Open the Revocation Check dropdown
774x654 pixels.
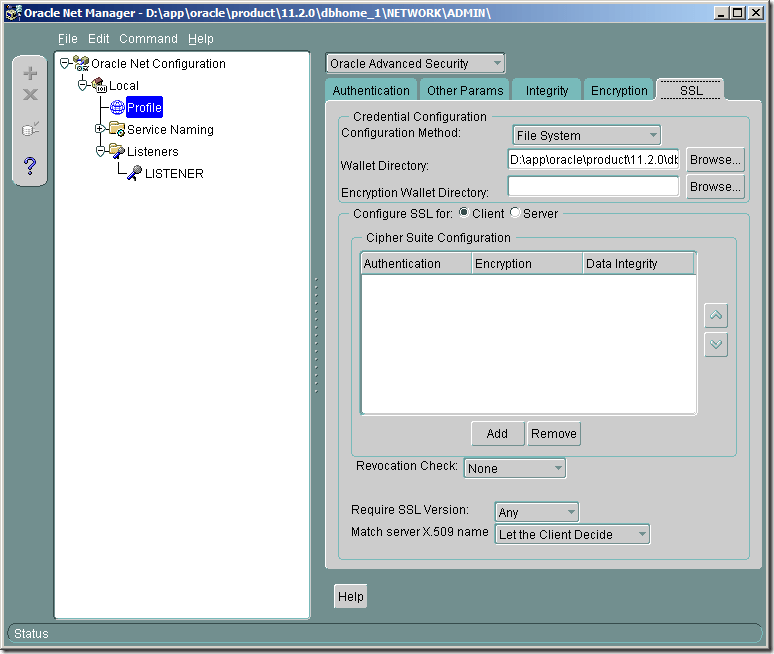(x=514, y=468)
